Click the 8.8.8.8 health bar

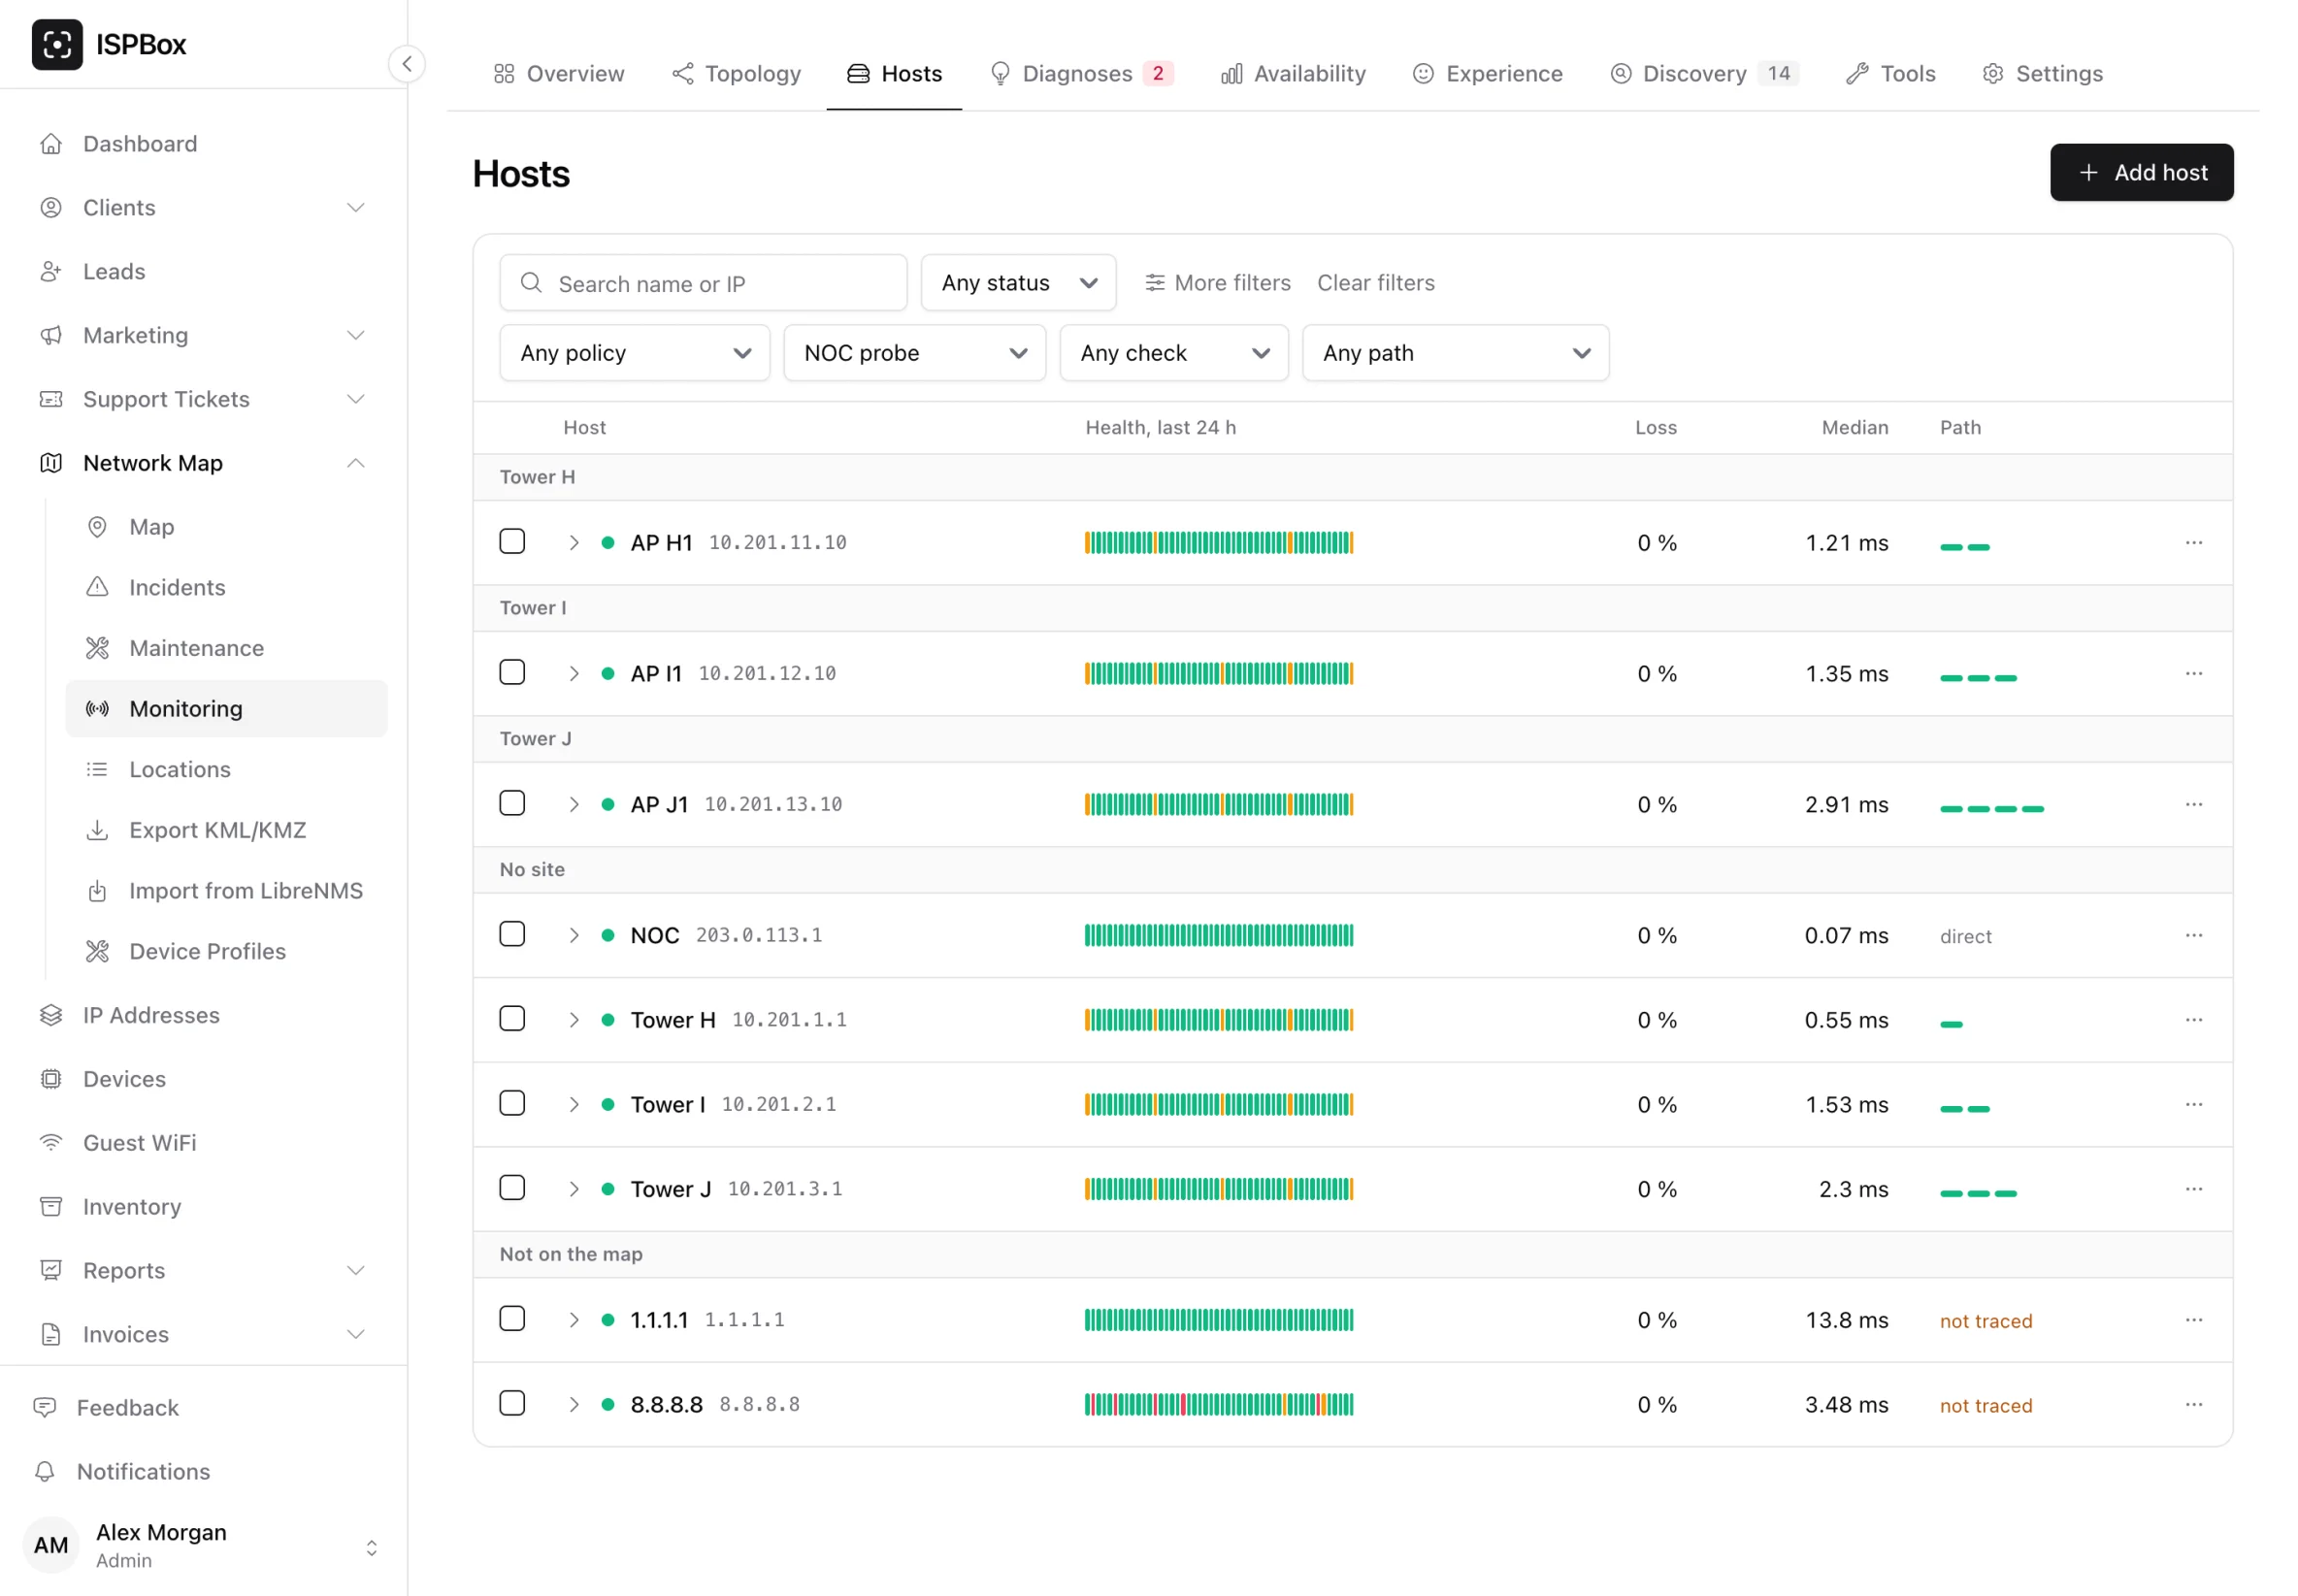tap(1218, 1405)
